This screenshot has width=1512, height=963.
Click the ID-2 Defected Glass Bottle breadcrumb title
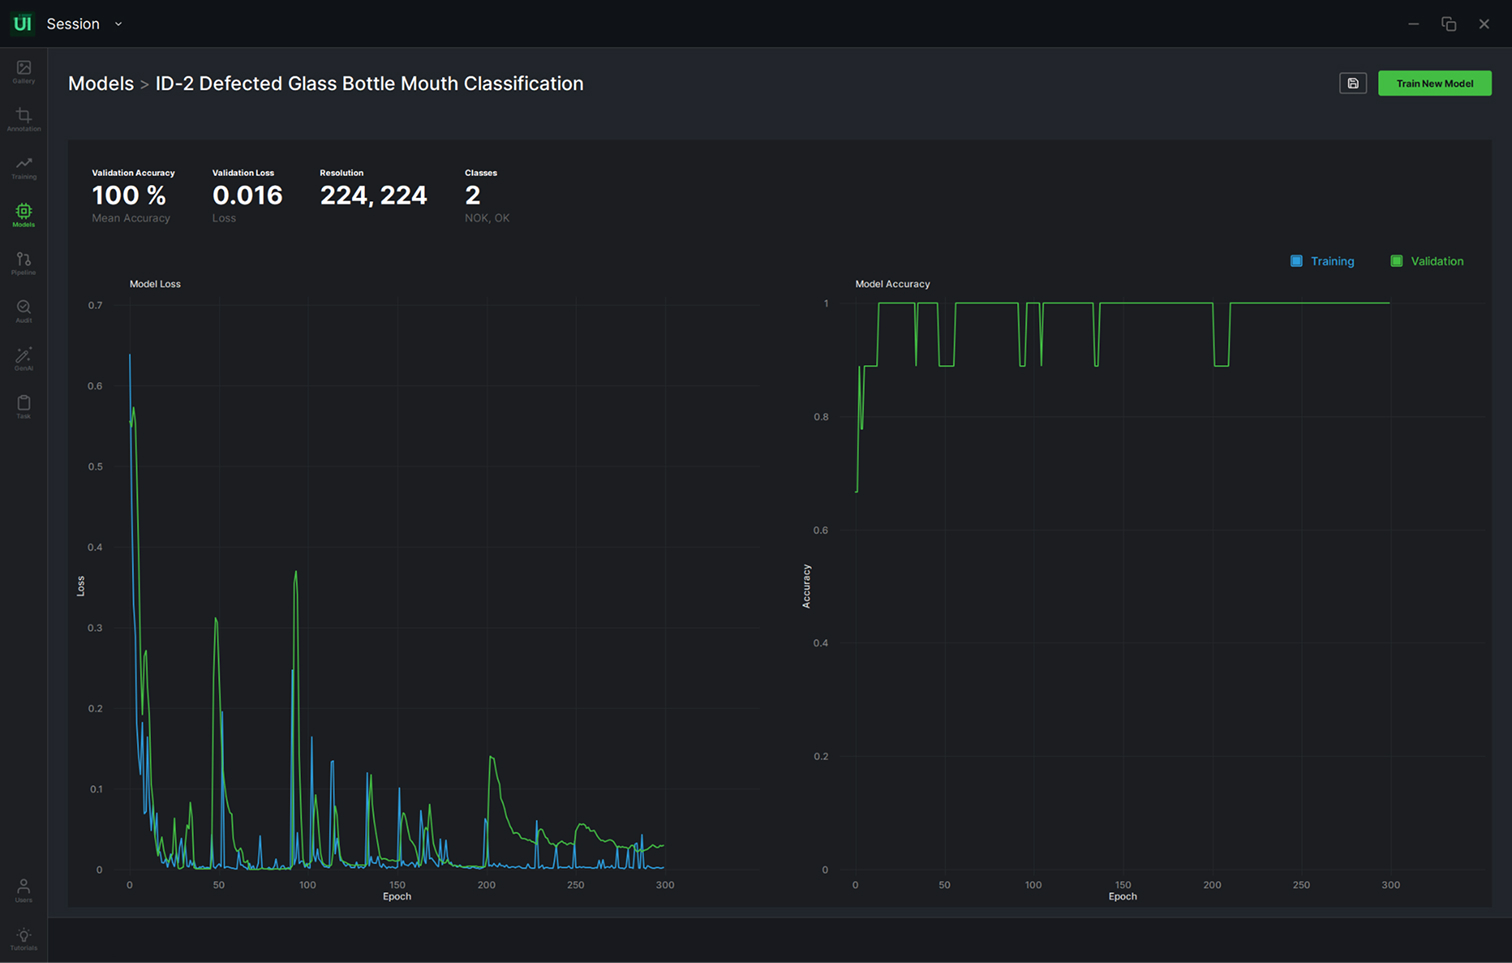tap(369, 83)
